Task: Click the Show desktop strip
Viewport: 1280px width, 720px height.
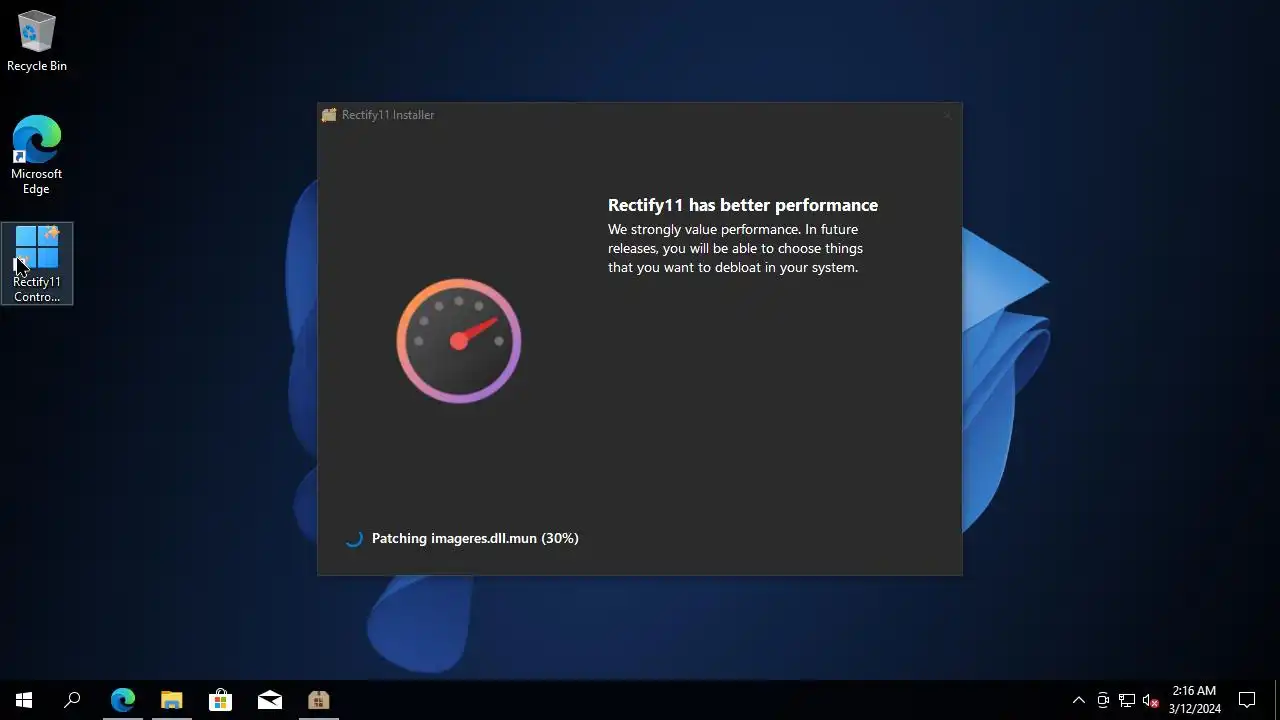Action: (x=1277, y=700)
